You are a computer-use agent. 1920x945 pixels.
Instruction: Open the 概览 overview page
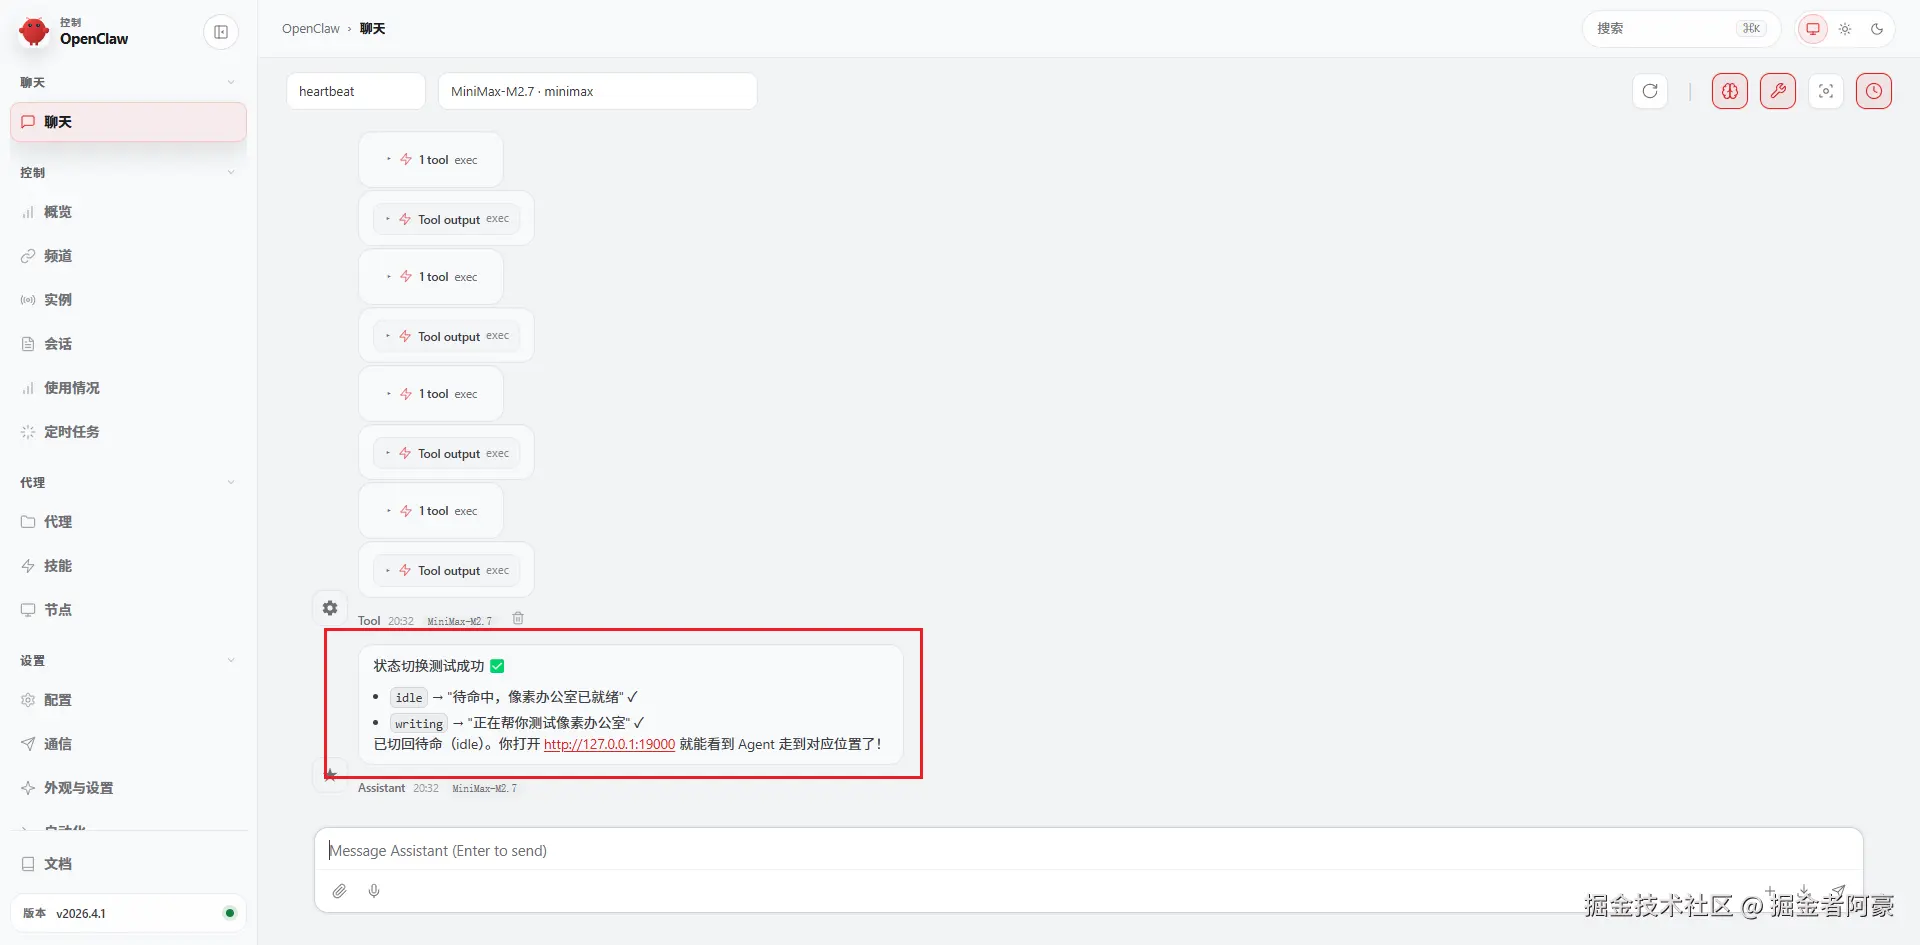(128, 212)
